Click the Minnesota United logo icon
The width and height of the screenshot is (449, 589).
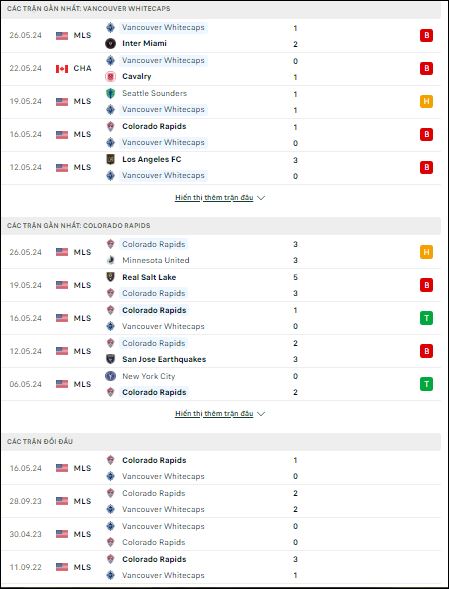(x=110, y=260)
